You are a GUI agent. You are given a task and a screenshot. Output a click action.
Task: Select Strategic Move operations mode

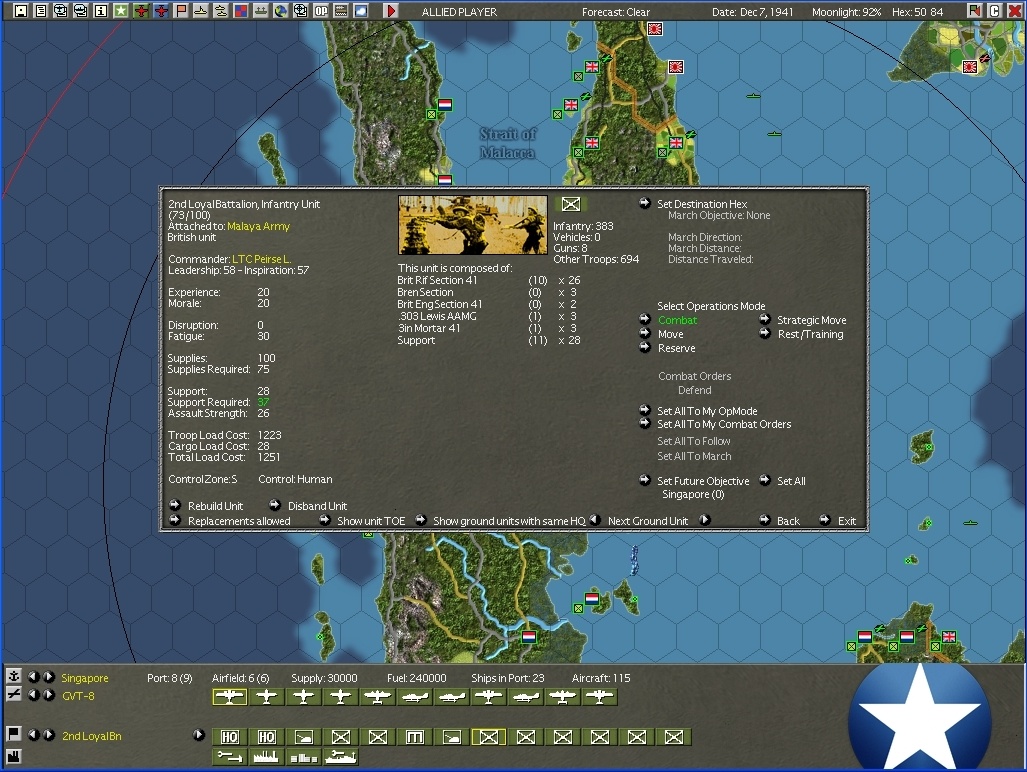click(x=811, y=320)
